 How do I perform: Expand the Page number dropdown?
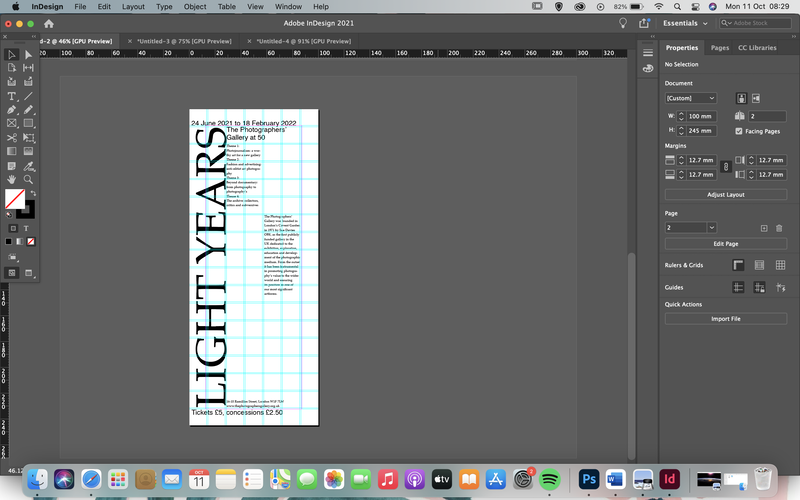coord(712,228)
